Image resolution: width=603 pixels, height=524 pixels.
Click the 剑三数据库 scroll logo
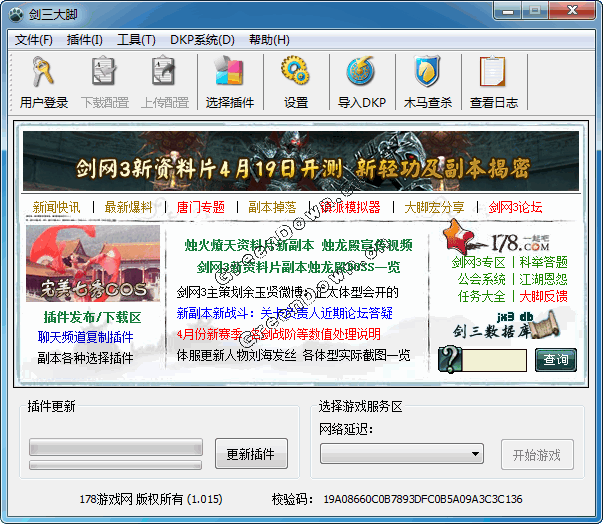click(506, 326)
